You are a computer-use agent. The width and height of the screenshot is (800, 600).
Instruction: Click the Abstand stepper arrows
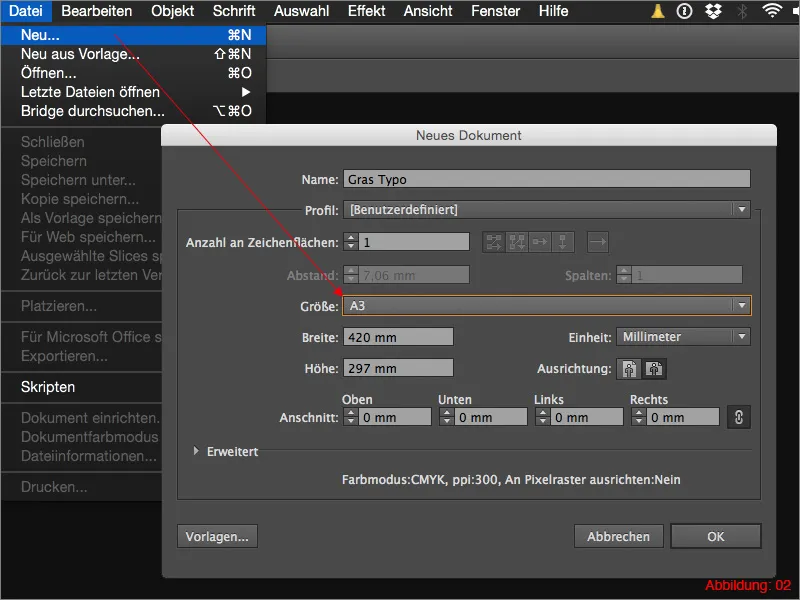coord(351,275)
